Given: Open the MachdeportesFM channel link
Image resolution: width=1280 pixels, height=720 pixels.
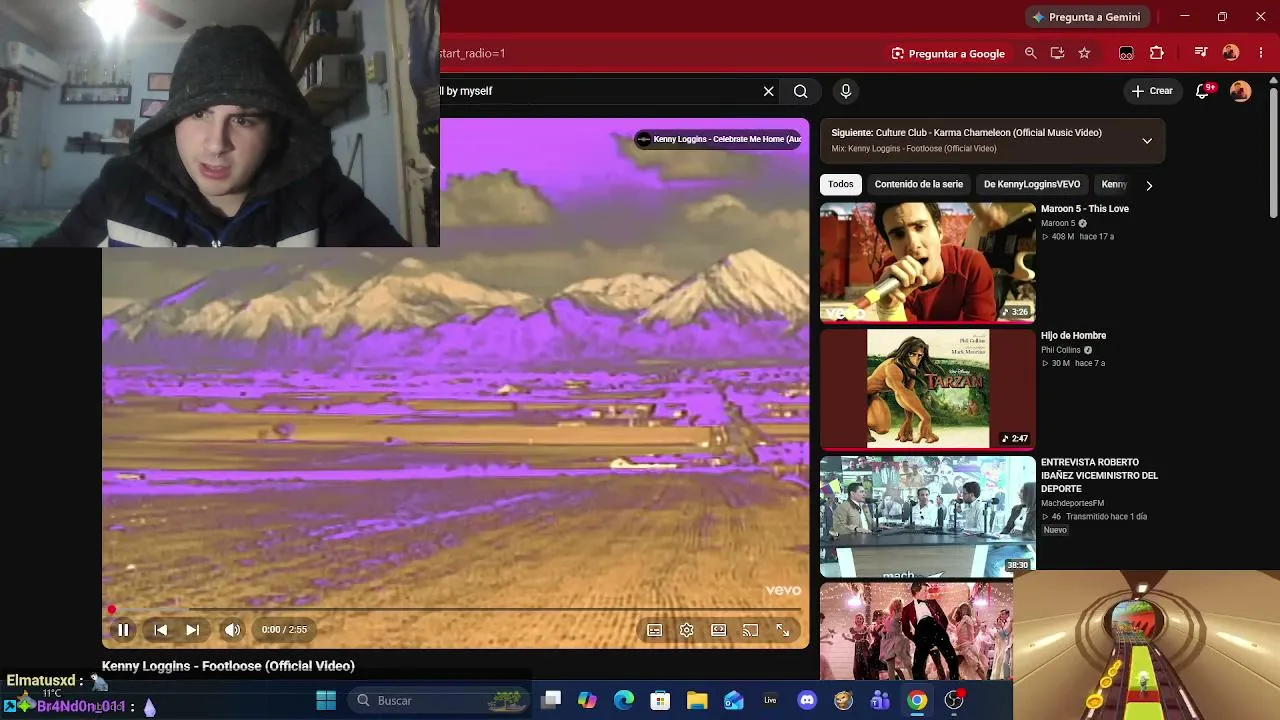Looking at the screenshot, I should (x=1072, y=503).
